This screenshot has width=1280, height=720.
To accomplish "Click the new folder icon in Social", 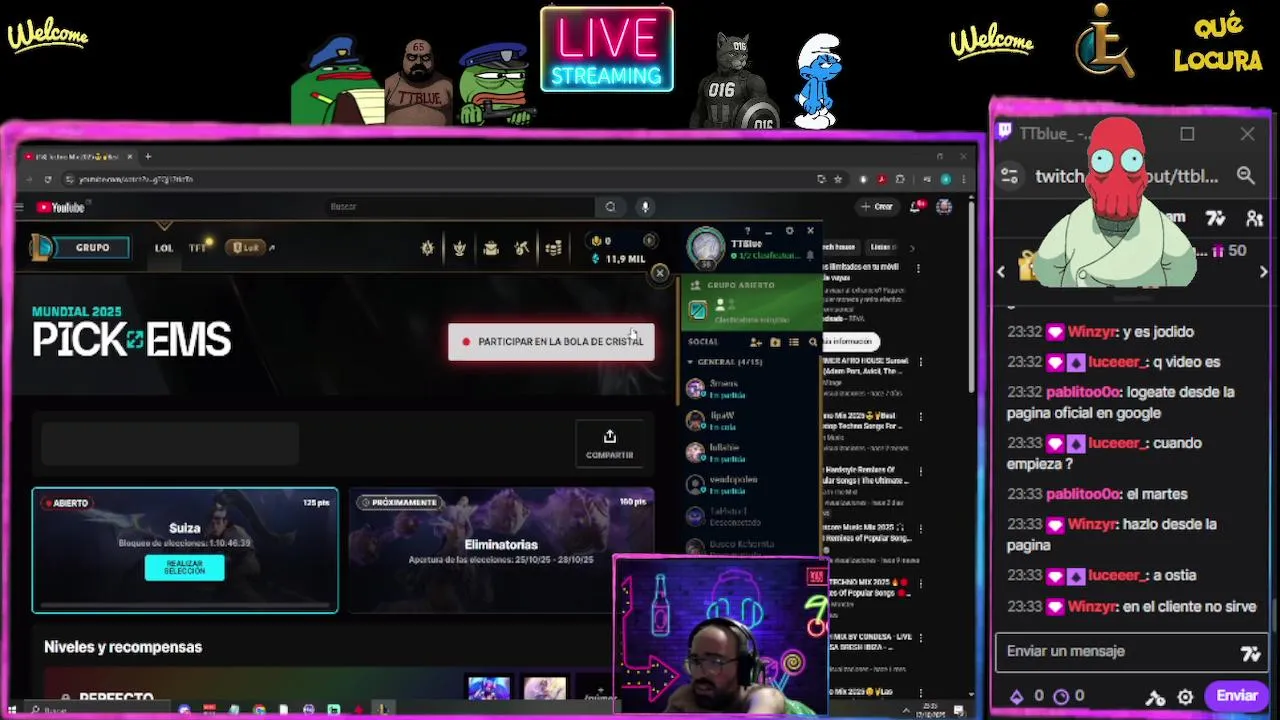I will click(775, 342).
